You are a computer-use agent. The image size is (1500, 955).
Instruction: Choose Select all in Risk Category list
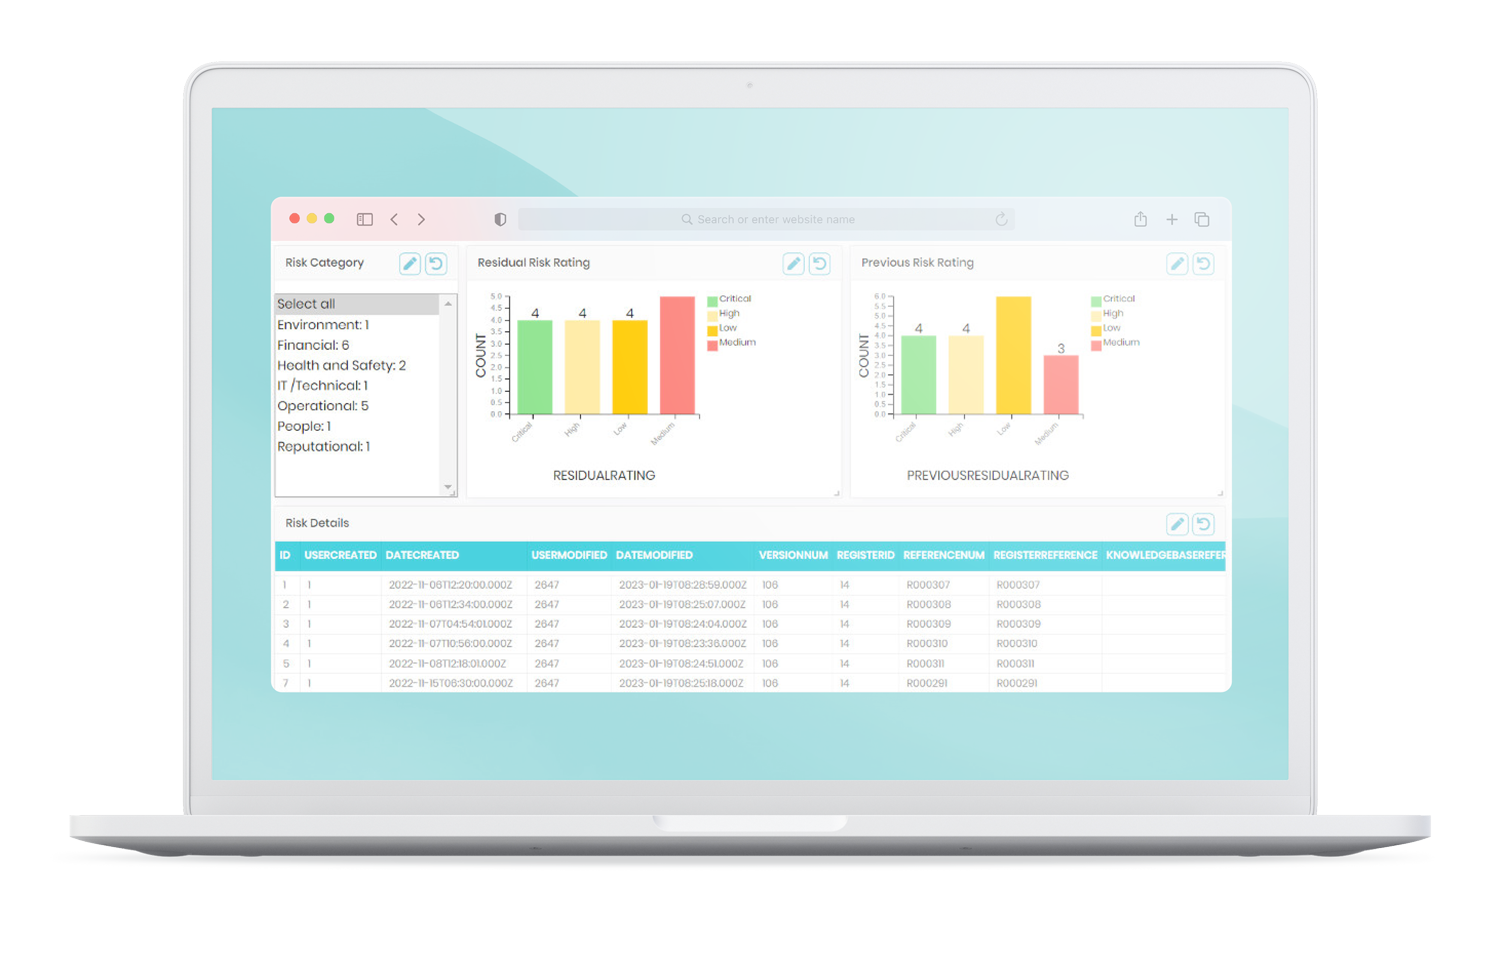357,304
